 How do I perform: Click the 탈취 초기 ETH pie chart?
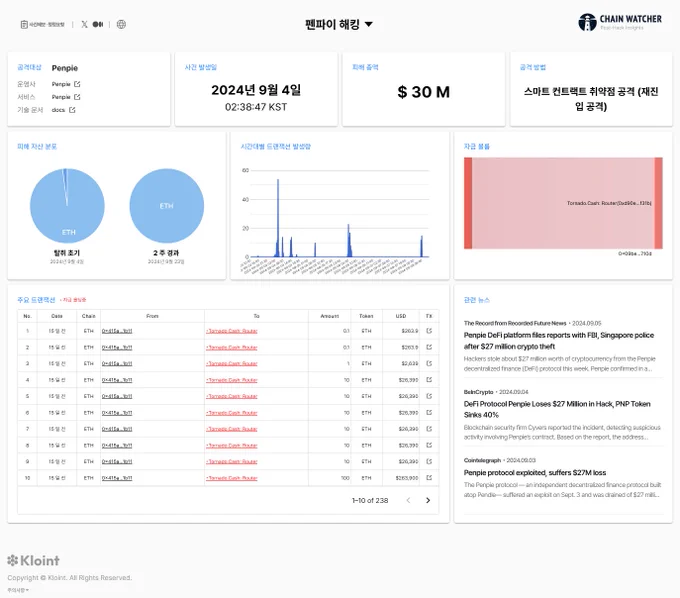pyautogui.click(x=67, y=206)
